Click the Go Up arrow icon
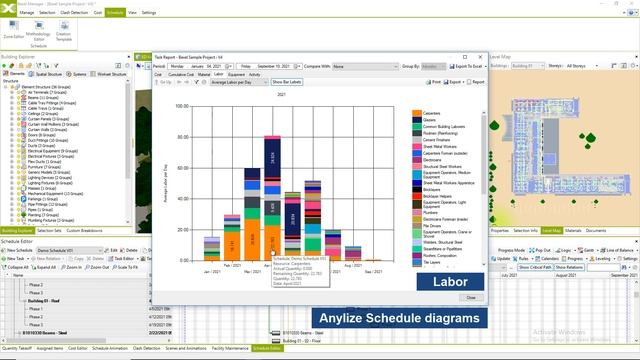Viewport: 640px width, 360px height. pos(157,82)
